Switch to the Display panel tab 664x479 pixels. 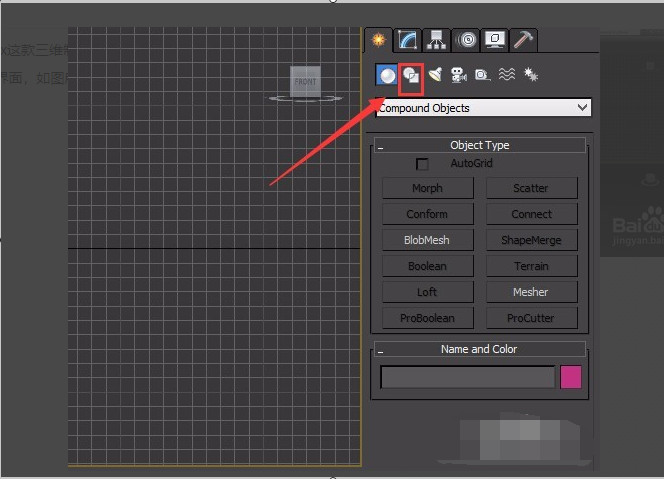click(495, 40)
